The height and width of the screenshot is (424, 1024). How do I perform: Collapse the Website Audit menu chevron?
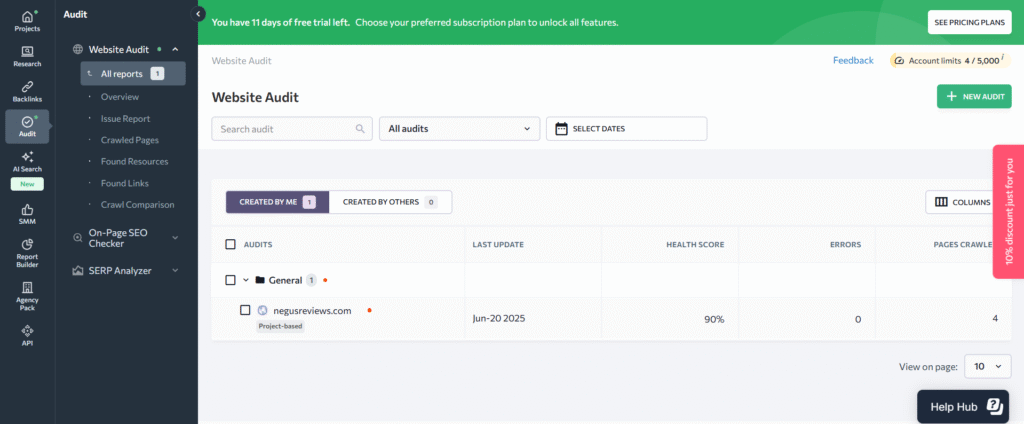175,49
